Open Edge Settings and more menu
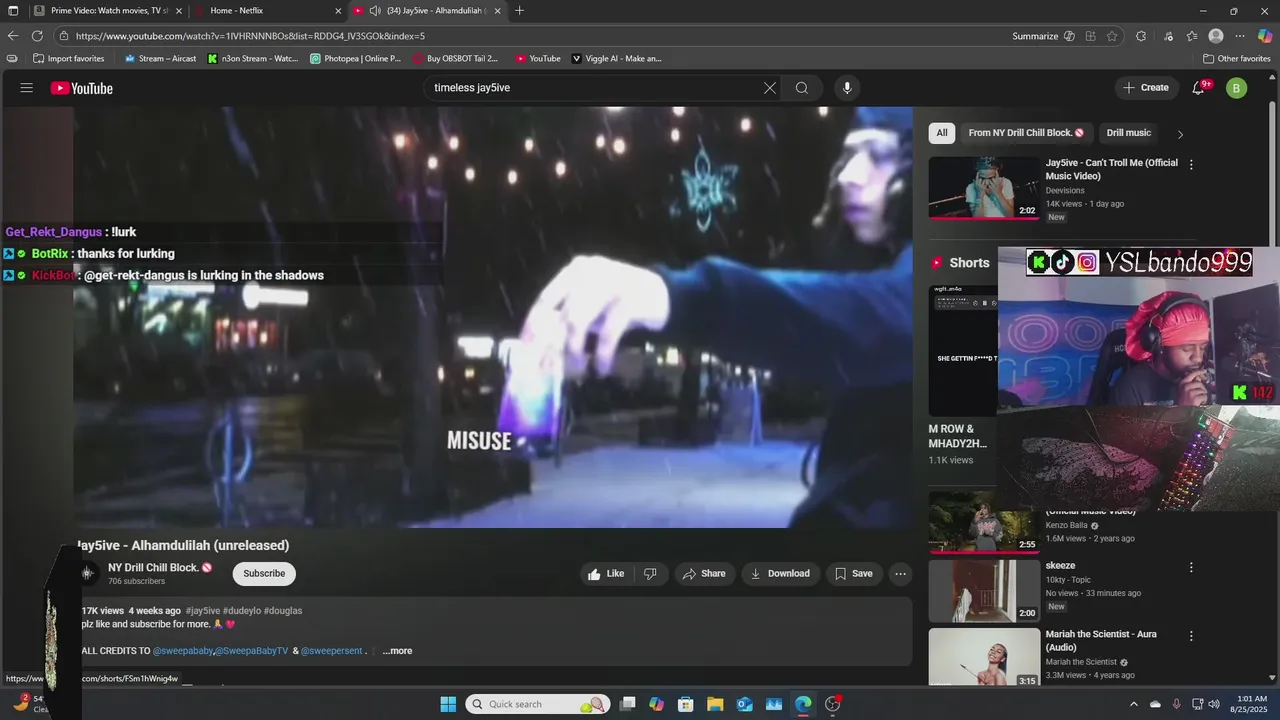Screen dimensions: 1280x720 (x=1240, y=36)
